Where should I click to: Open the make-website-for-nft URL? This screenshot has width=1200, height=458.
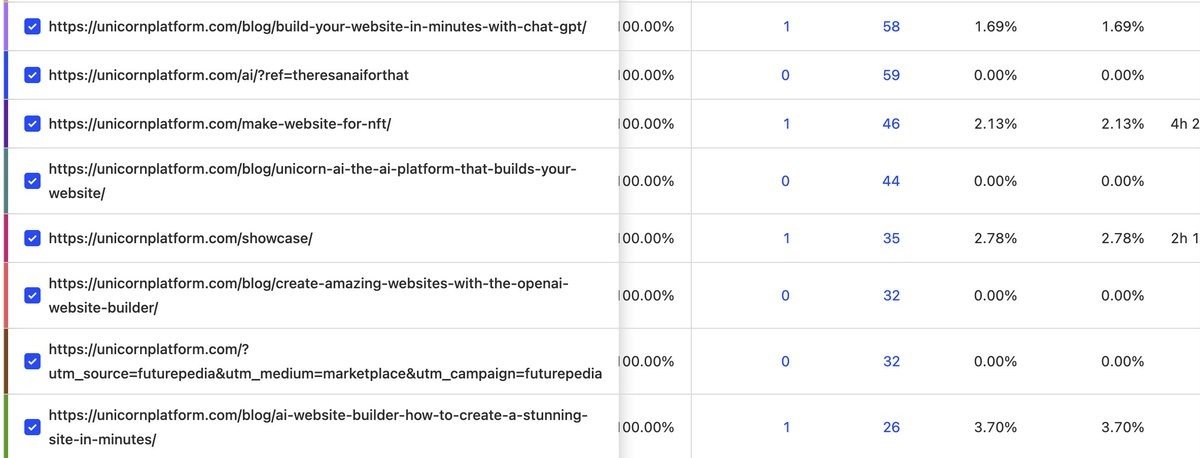pyautogui.click(x=219, y=124)
